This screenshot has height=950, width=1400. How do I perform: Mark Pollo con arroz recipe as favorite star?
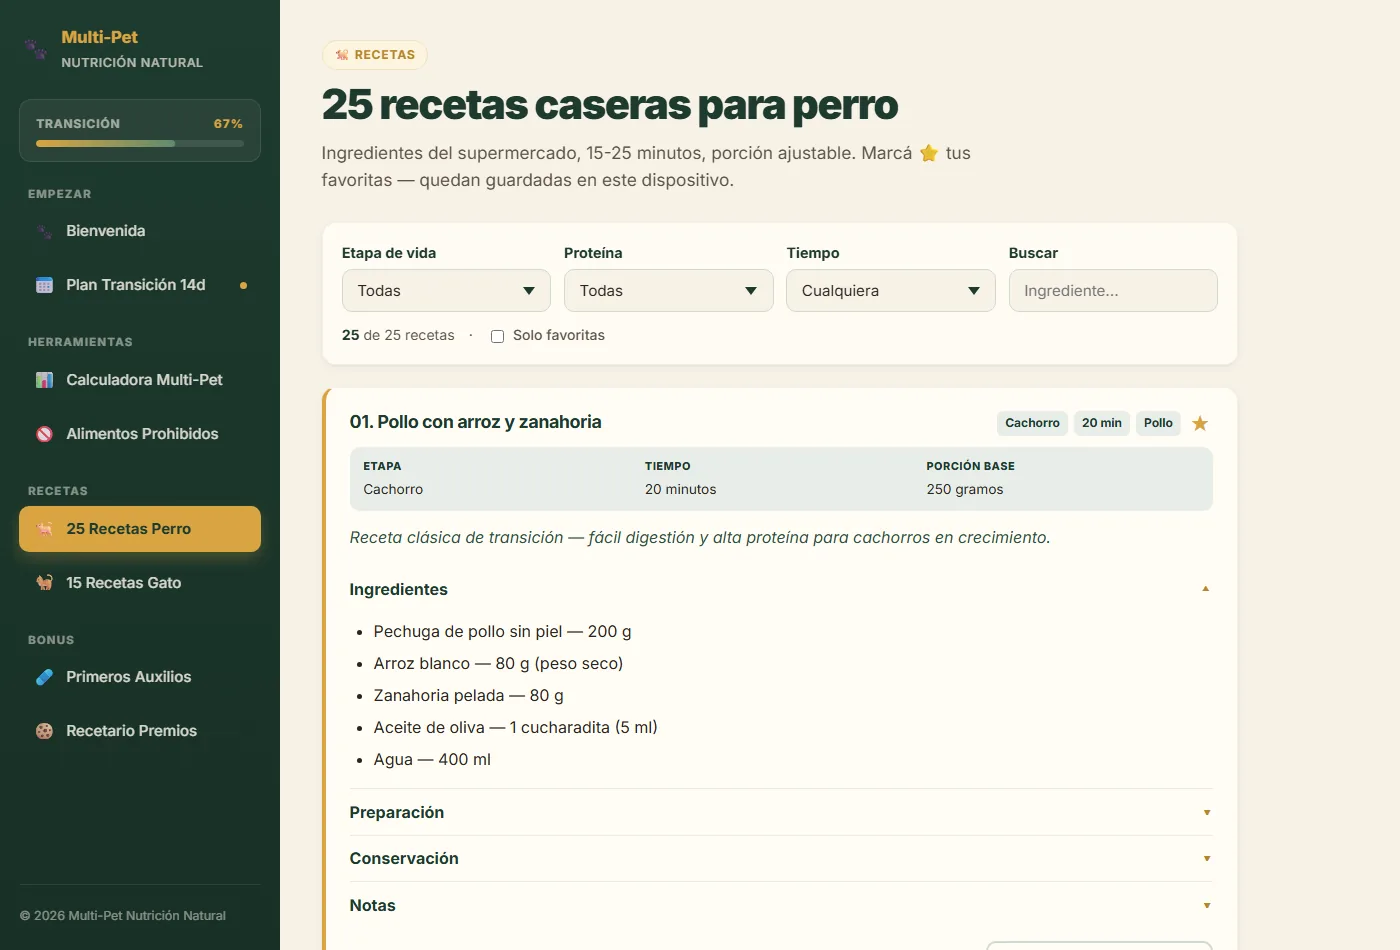coord(1200,423)
